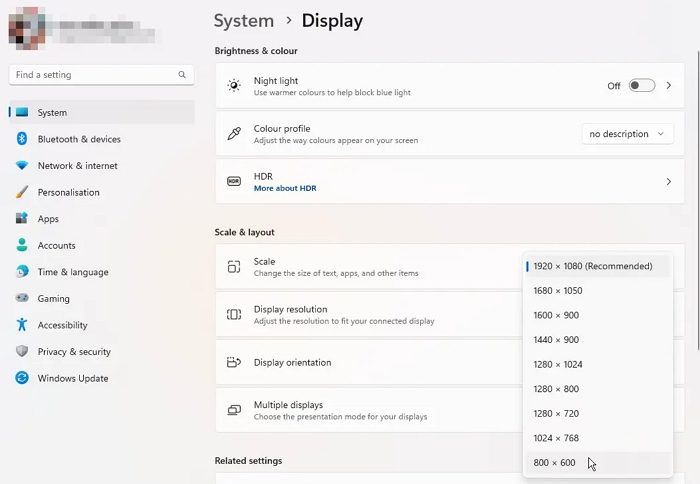Select 1280 × 1024 resolution

point(597,364)
